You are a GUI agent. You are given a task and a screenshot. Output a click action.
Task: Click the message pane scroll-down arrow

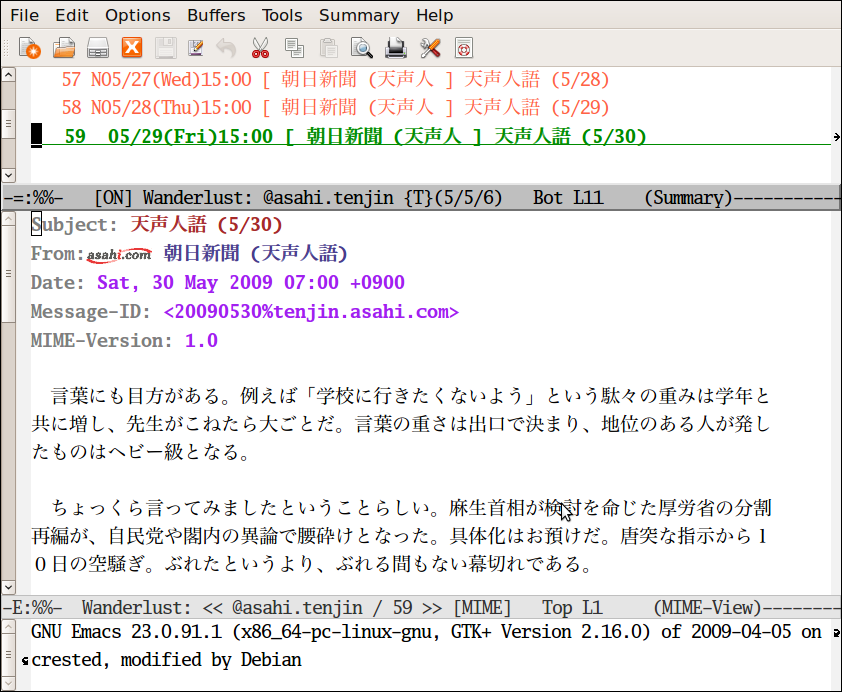click(8, 587)
